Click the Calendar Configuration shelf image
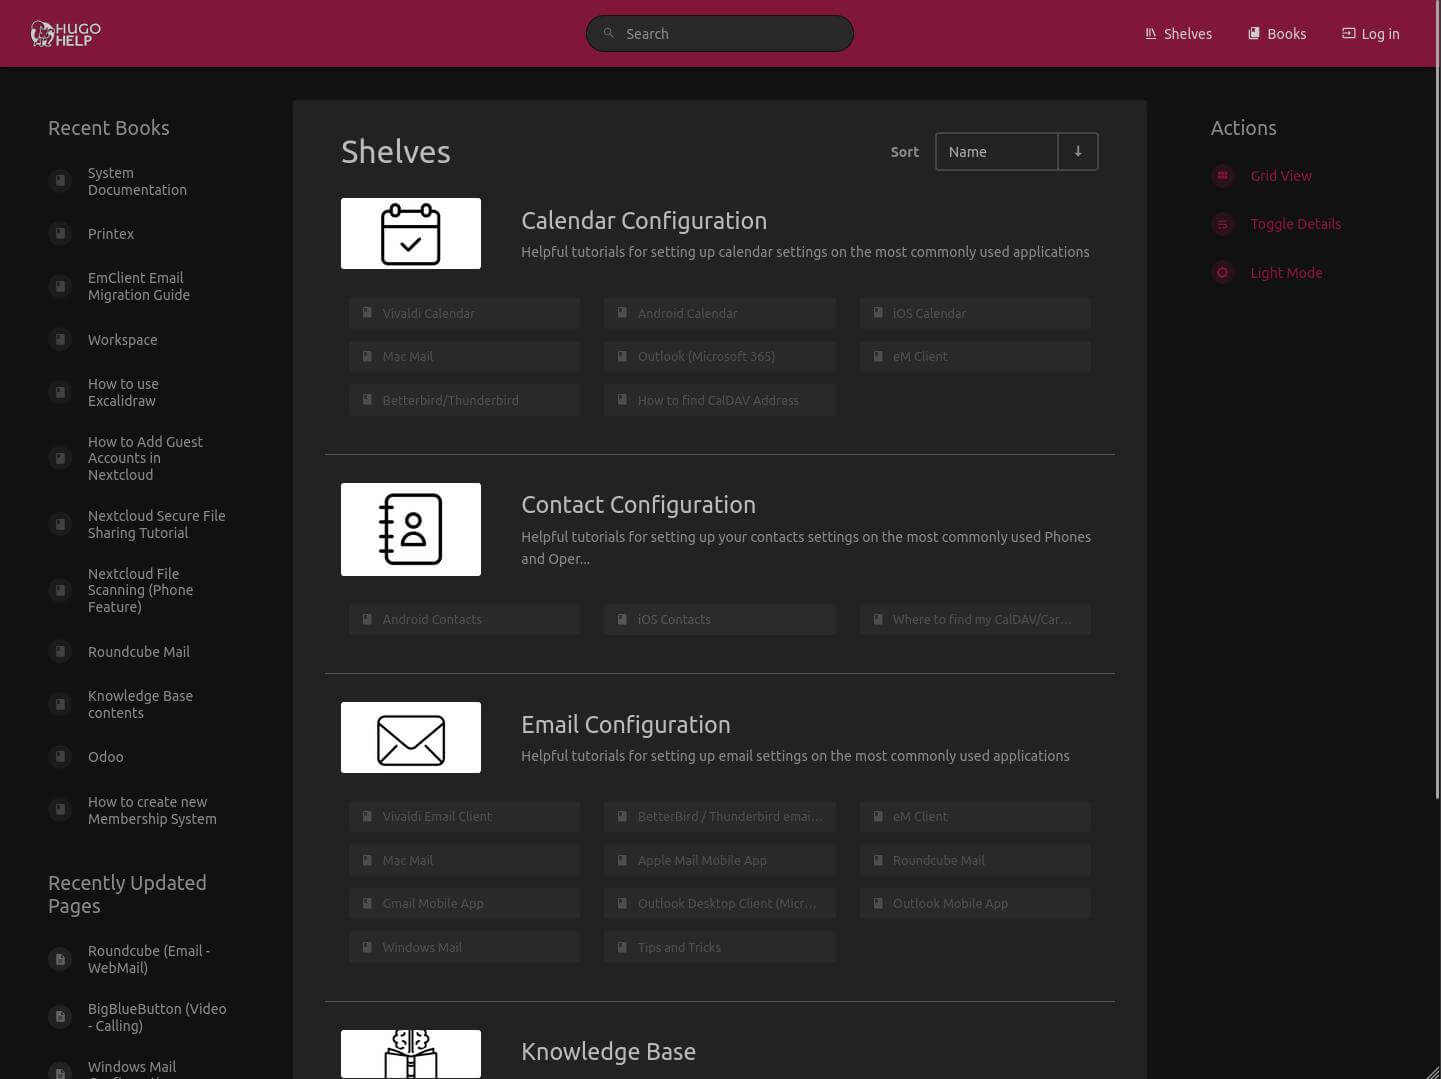The width and height of the screenshot is (1441, 1079). [x=410, y=234]
